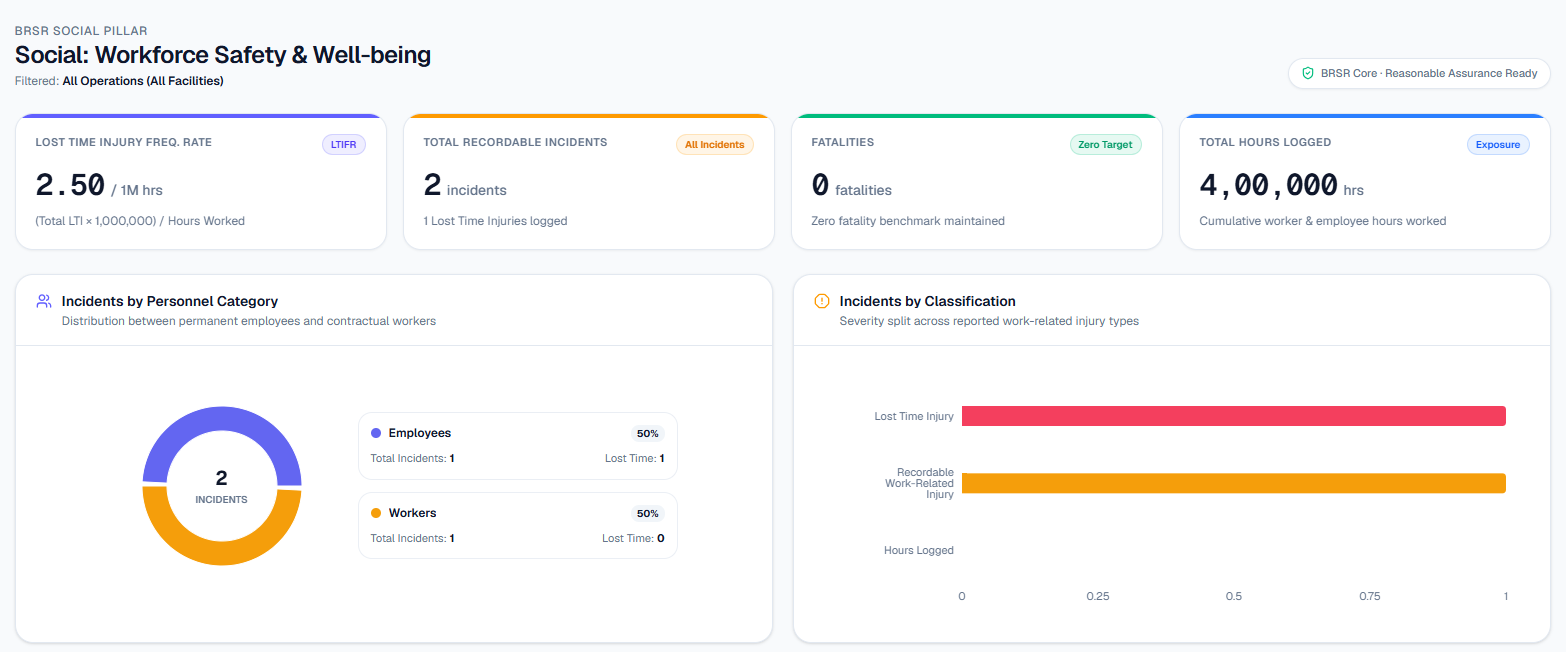The width and height of the screenshot is (1566, 652).
Task: Click Total Incidents: 1 under Employees
Action: [413, 458]
